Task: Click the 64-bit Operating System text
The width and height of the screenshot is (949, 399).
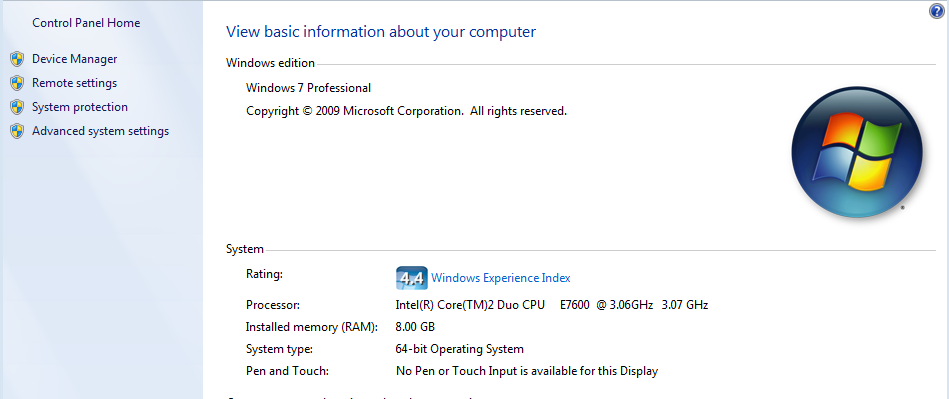Action: pyautogui.click(x=459, y=349)
